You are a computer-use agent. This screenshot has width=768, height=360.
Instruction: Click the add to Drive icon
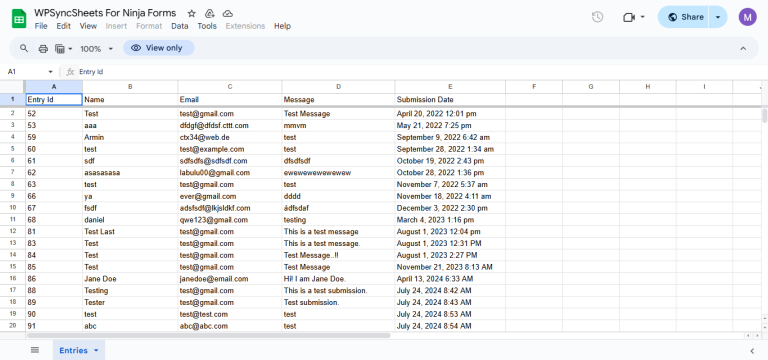pos(210,13)
